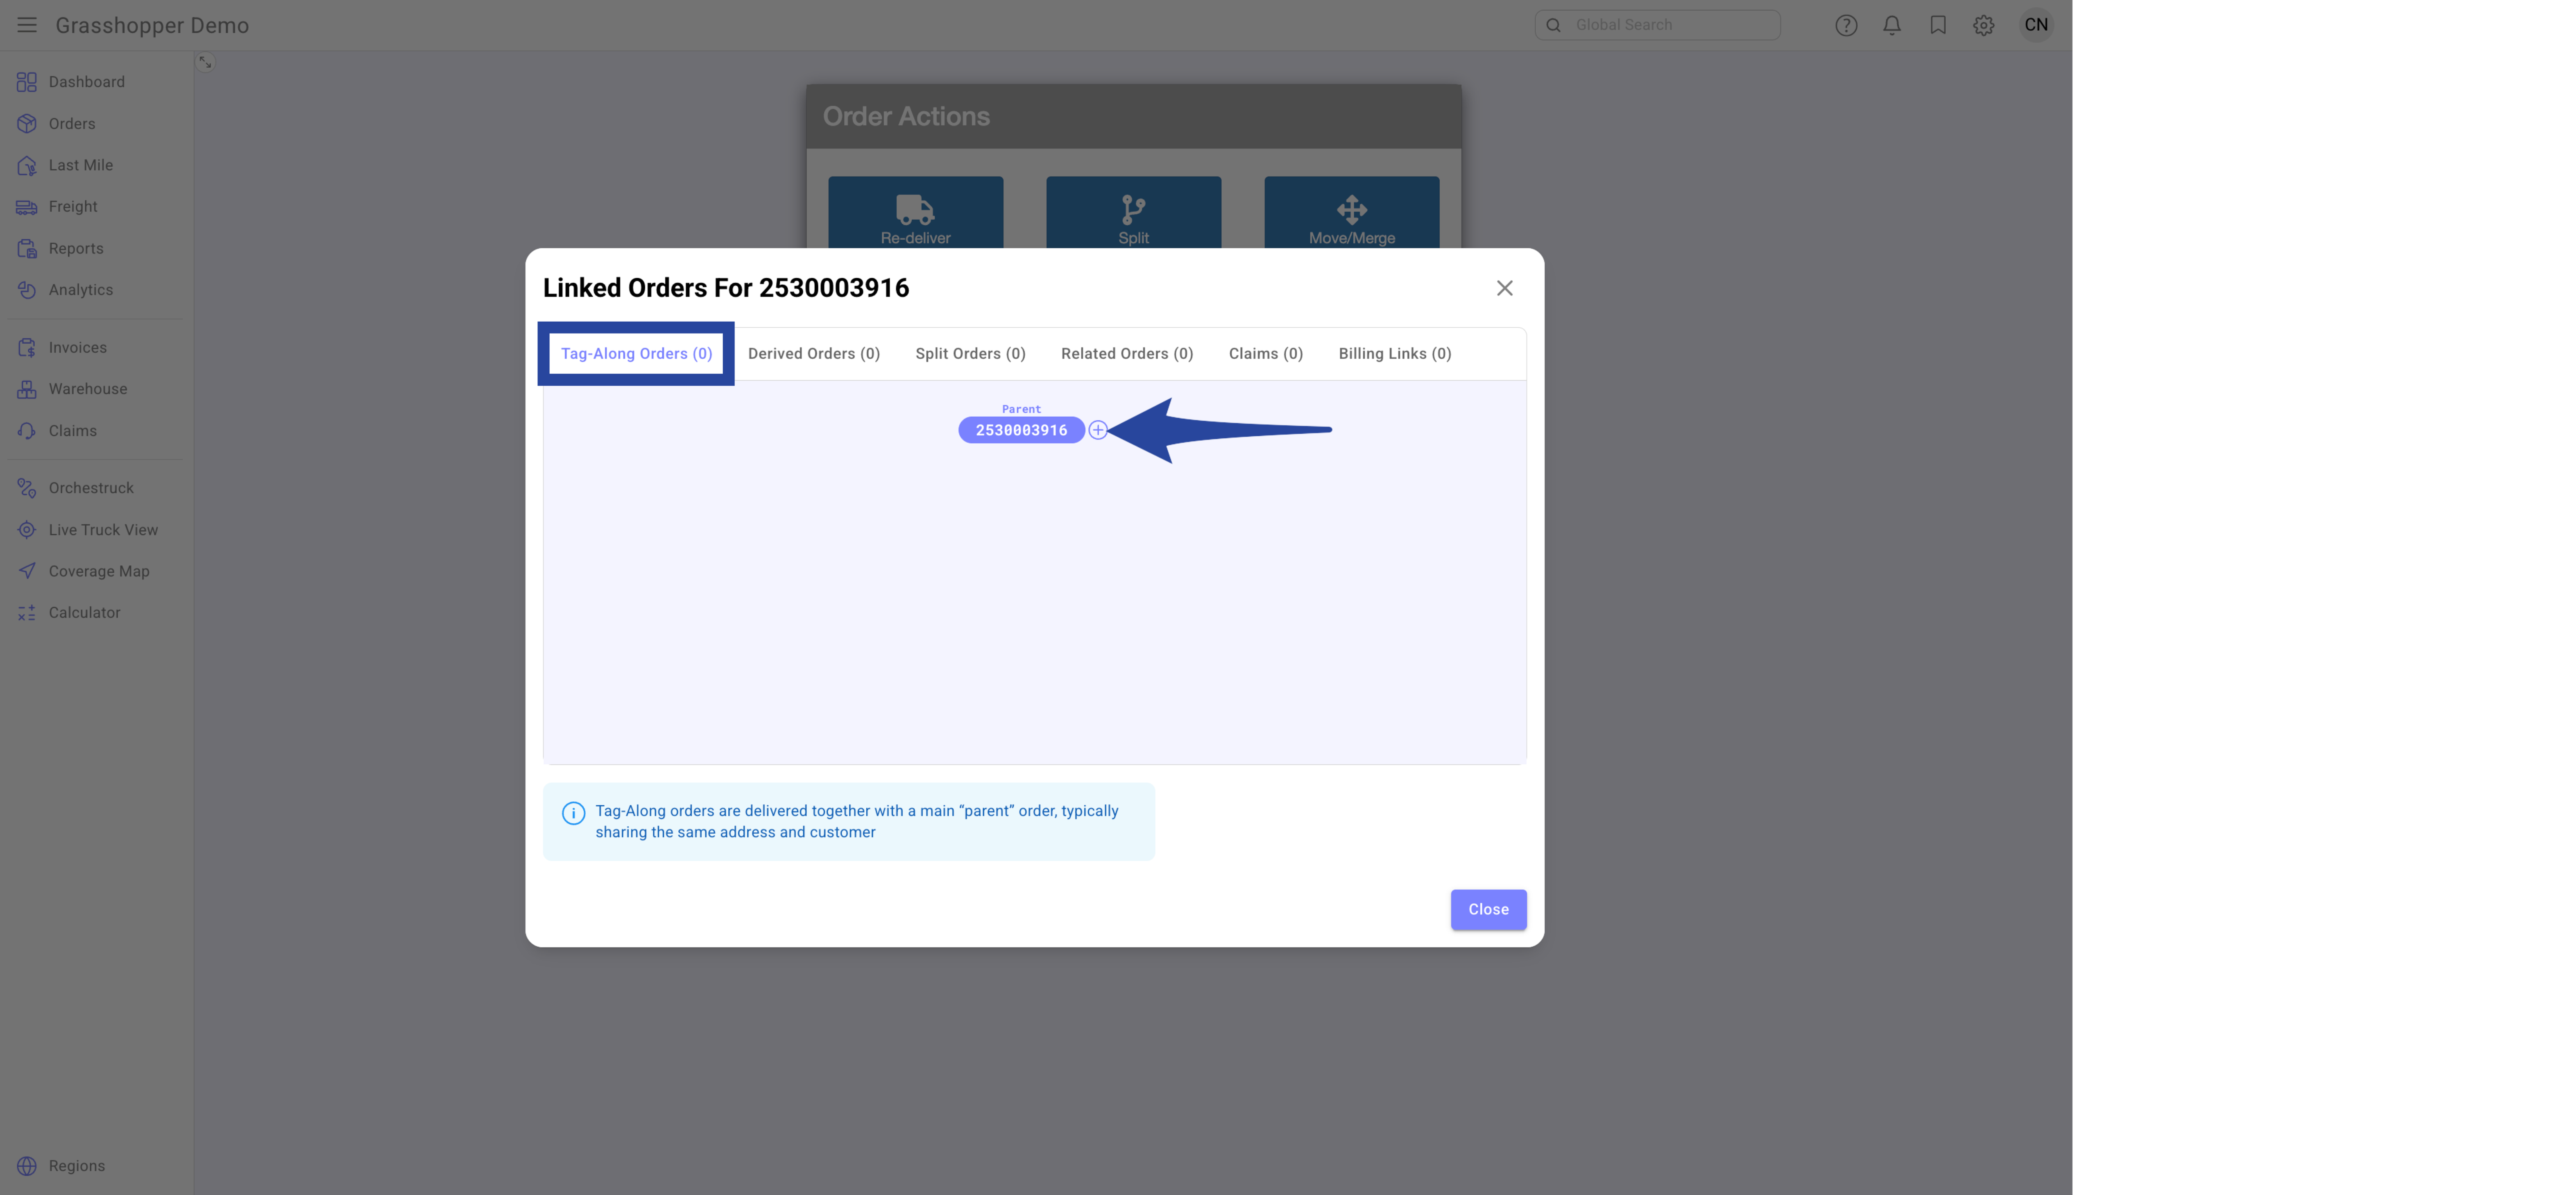This screenshot has height=1195, width=2560.
Task: Open the settings gear icon
Action: tap(1983, 25)
